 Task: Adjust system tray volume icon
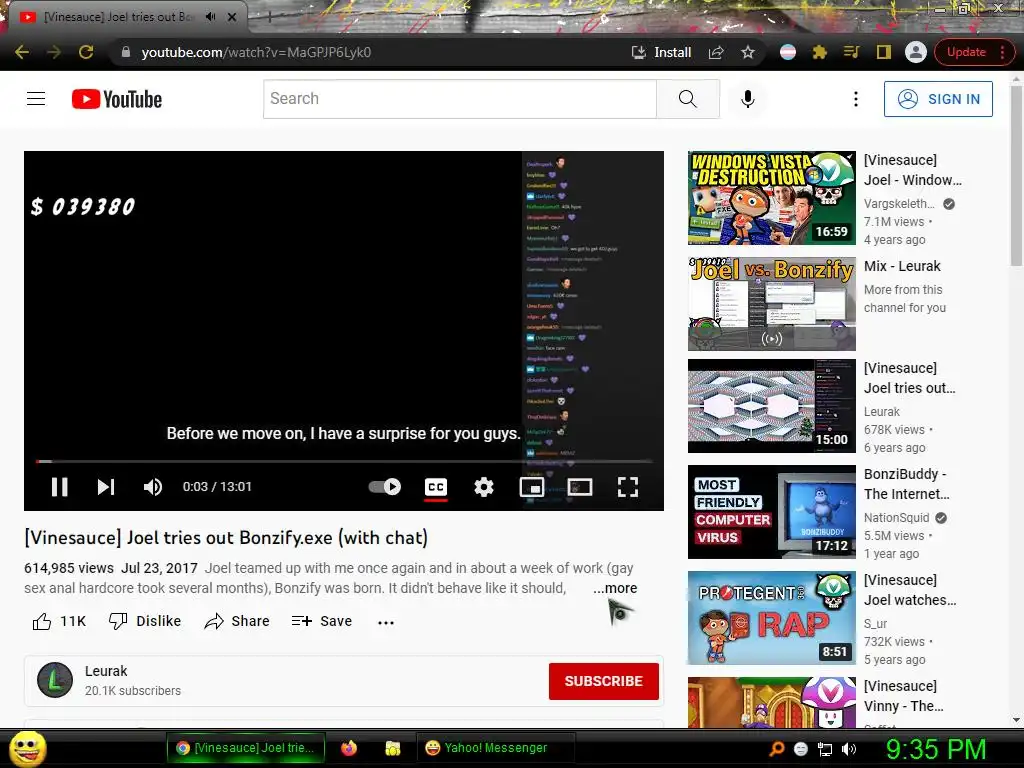849,749
